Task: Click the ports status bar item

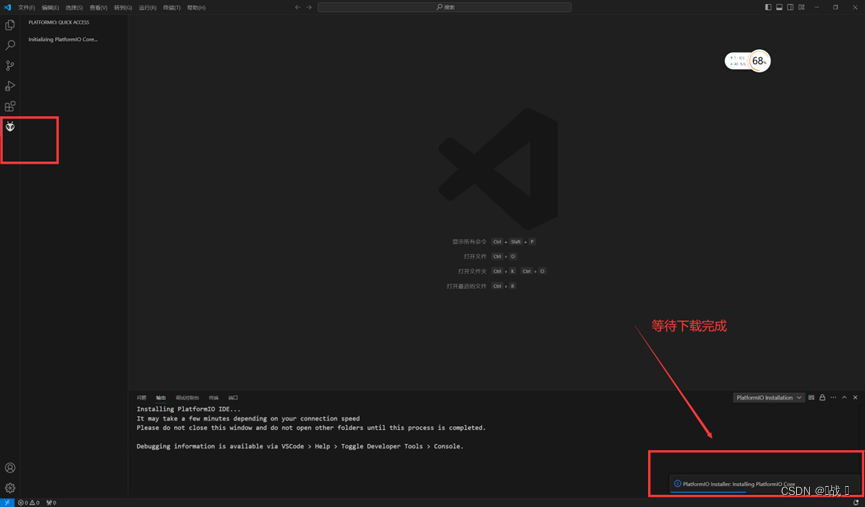Action: point(51,503)
